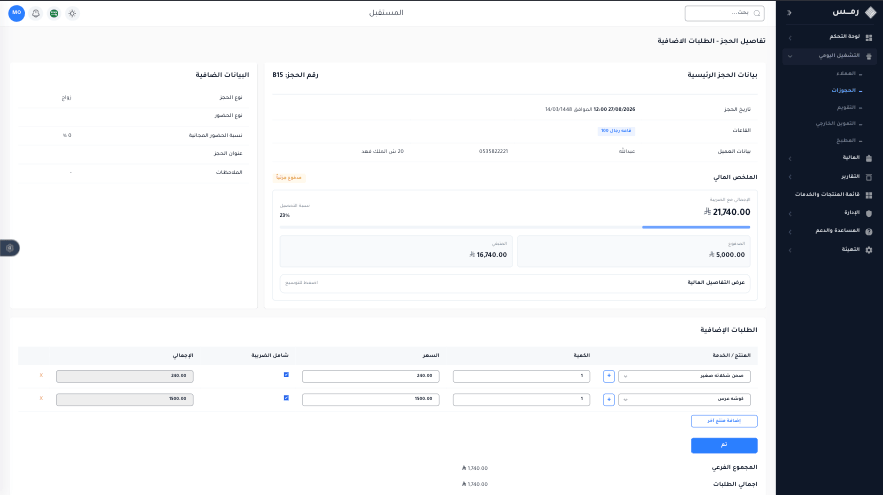Screen dimensions: 883x495
Task: Open قائمة المنتجات والخدمات menu item
Action: [x=829, y=194]
